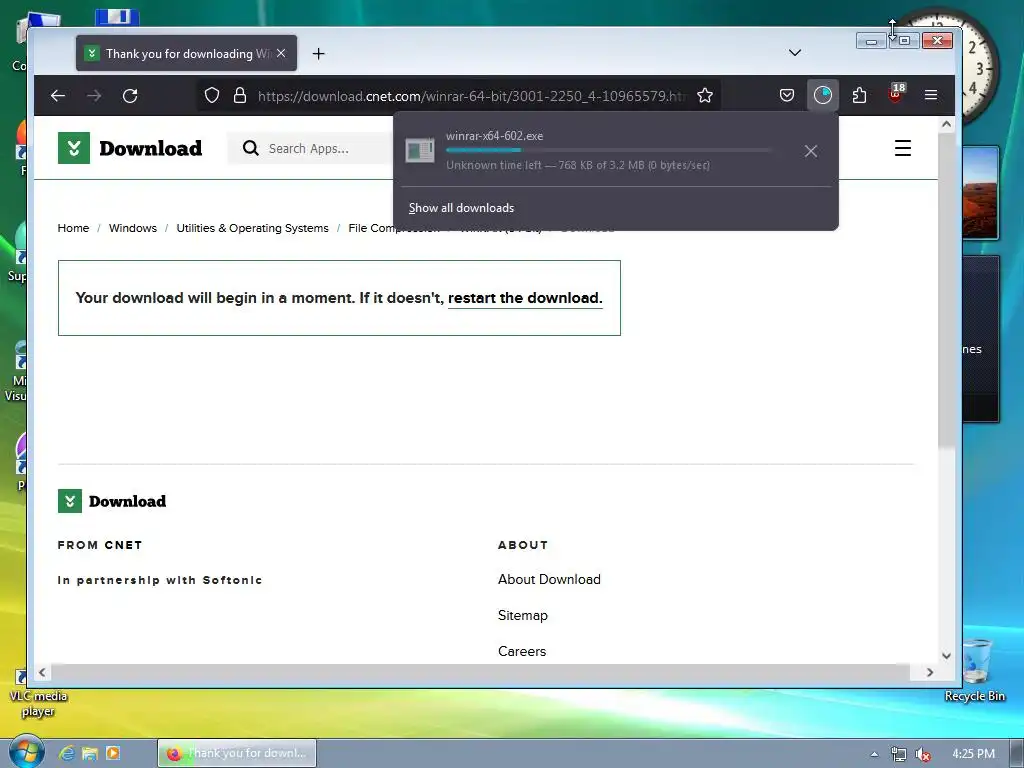Click the 'restart the download' link
The height and width of the screenshot is (768, 1024).
coord(524,298)
